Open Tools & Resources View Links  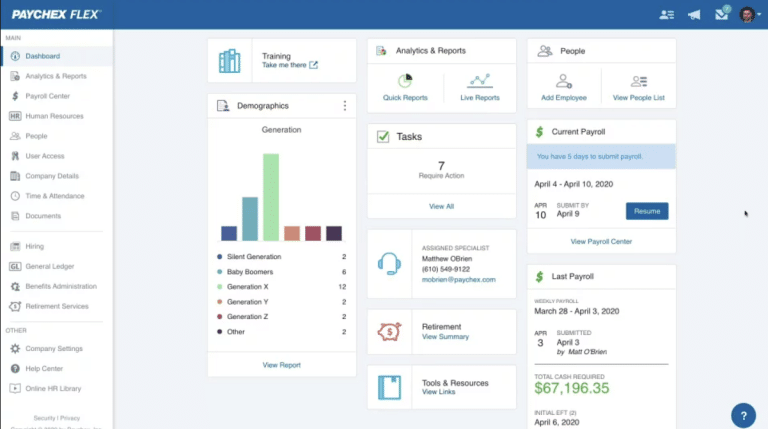tap(438, 392)
